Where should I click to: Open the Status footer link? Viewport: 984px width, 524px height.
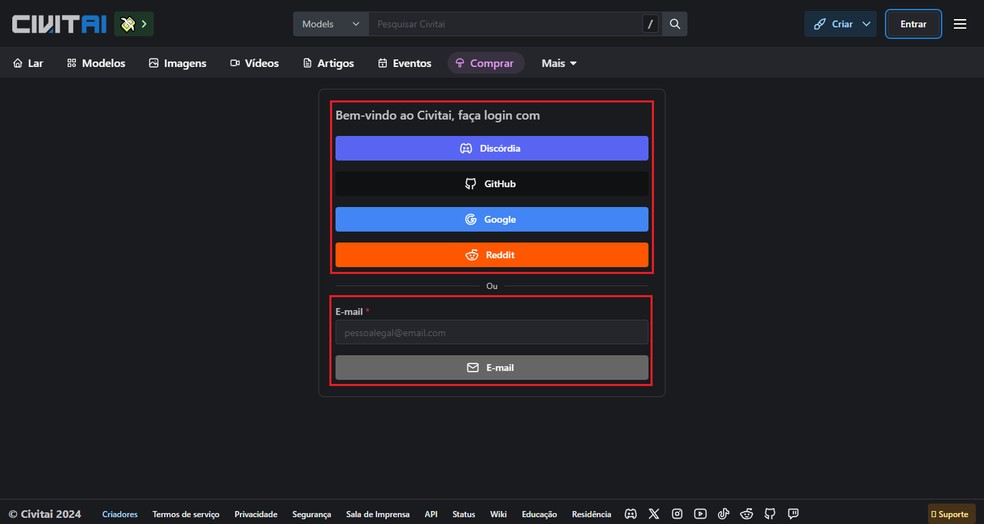click(464, 514)
